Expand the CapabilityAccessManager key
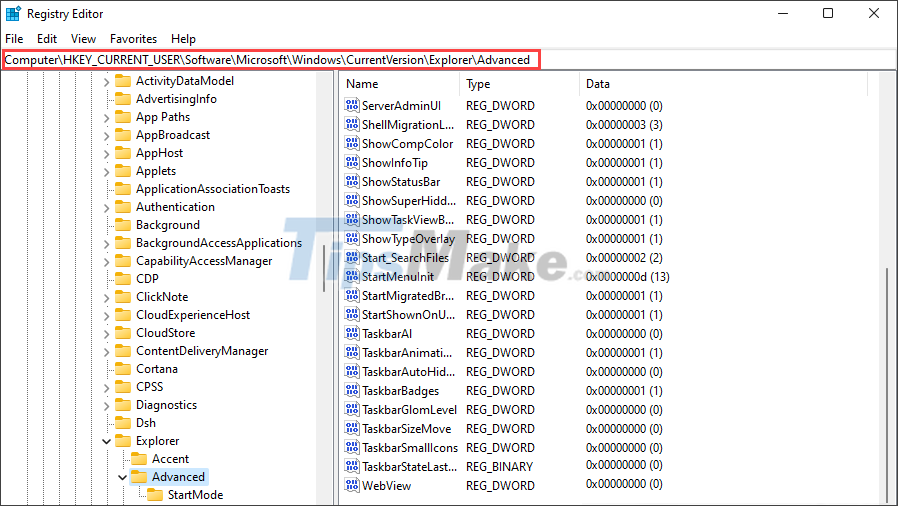This screenshot has height=506, width=898. point(107,262)
